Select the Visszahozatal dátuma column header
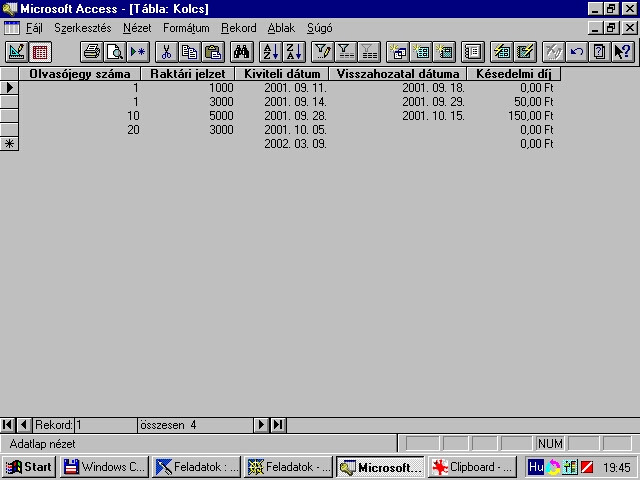Viewport: 640px width, 480px height. pyautogui.click(x=398, y=74)
